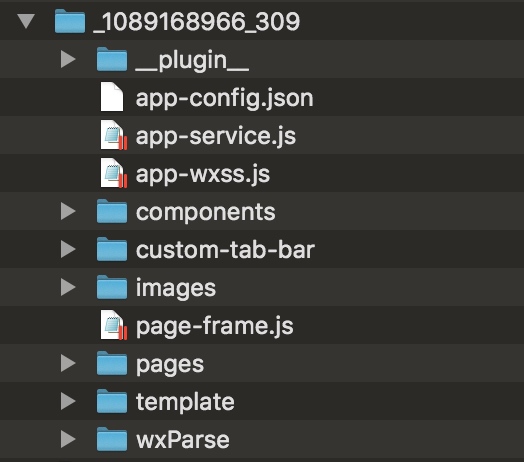
Task: Expand the __plugin__ folder
Action: click(x=68, y=59)
